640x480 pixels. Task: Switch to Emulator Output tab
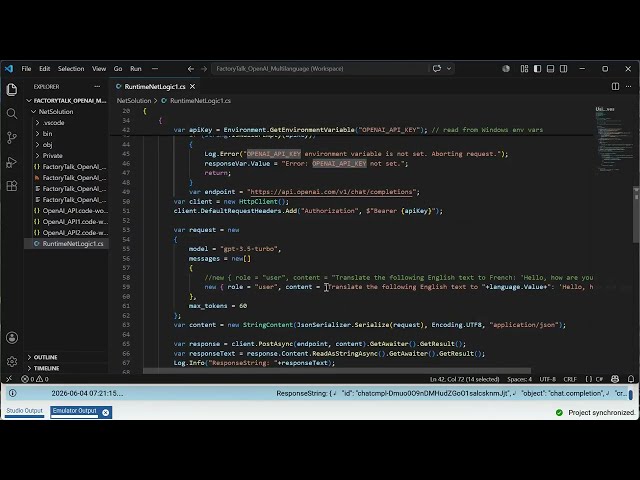tap(74, 411)
